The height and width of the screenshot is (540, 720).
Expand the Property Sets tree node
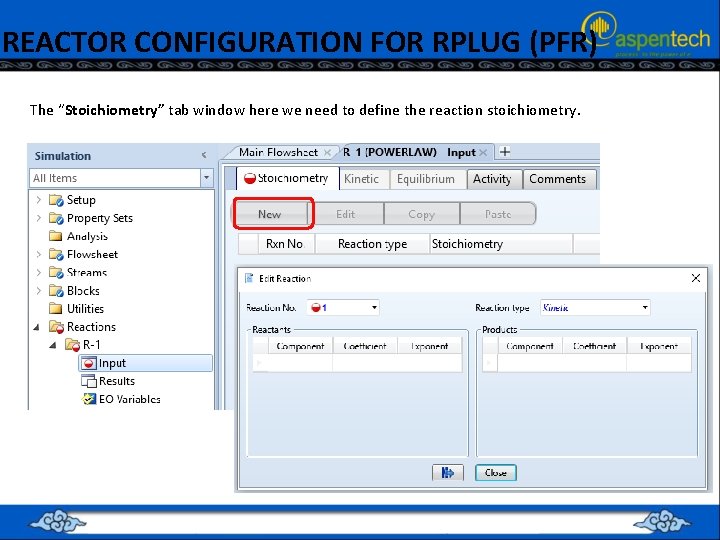click(39, 218)
